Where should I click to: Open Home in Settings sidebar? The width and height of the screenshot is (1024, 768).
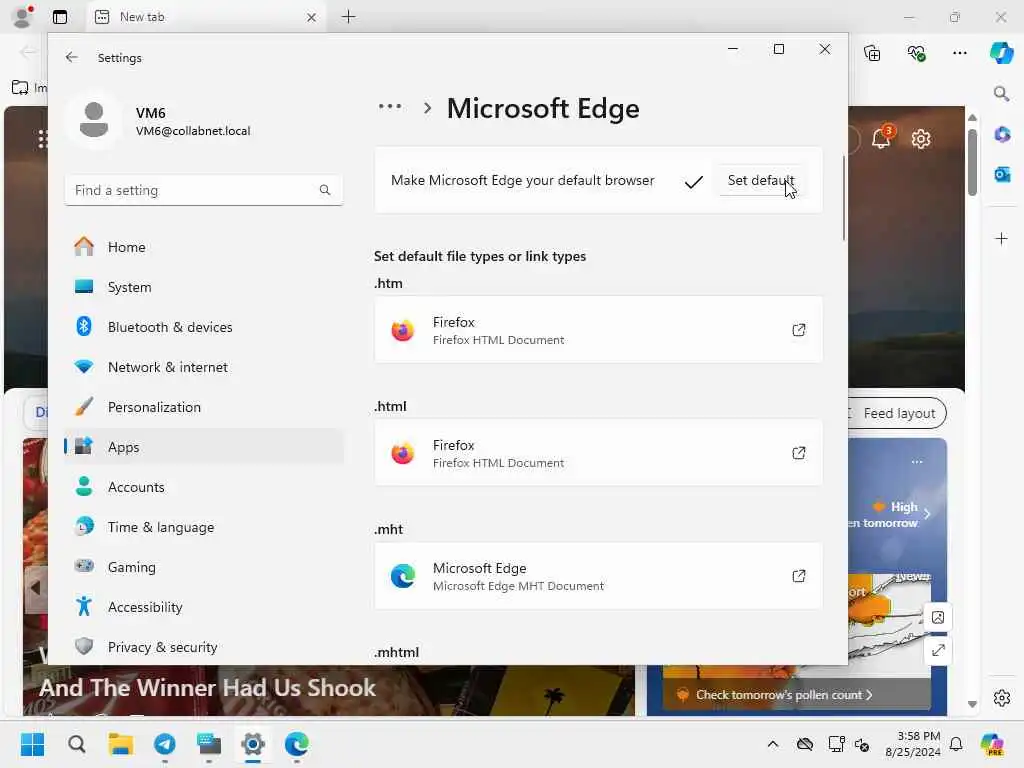204,247
